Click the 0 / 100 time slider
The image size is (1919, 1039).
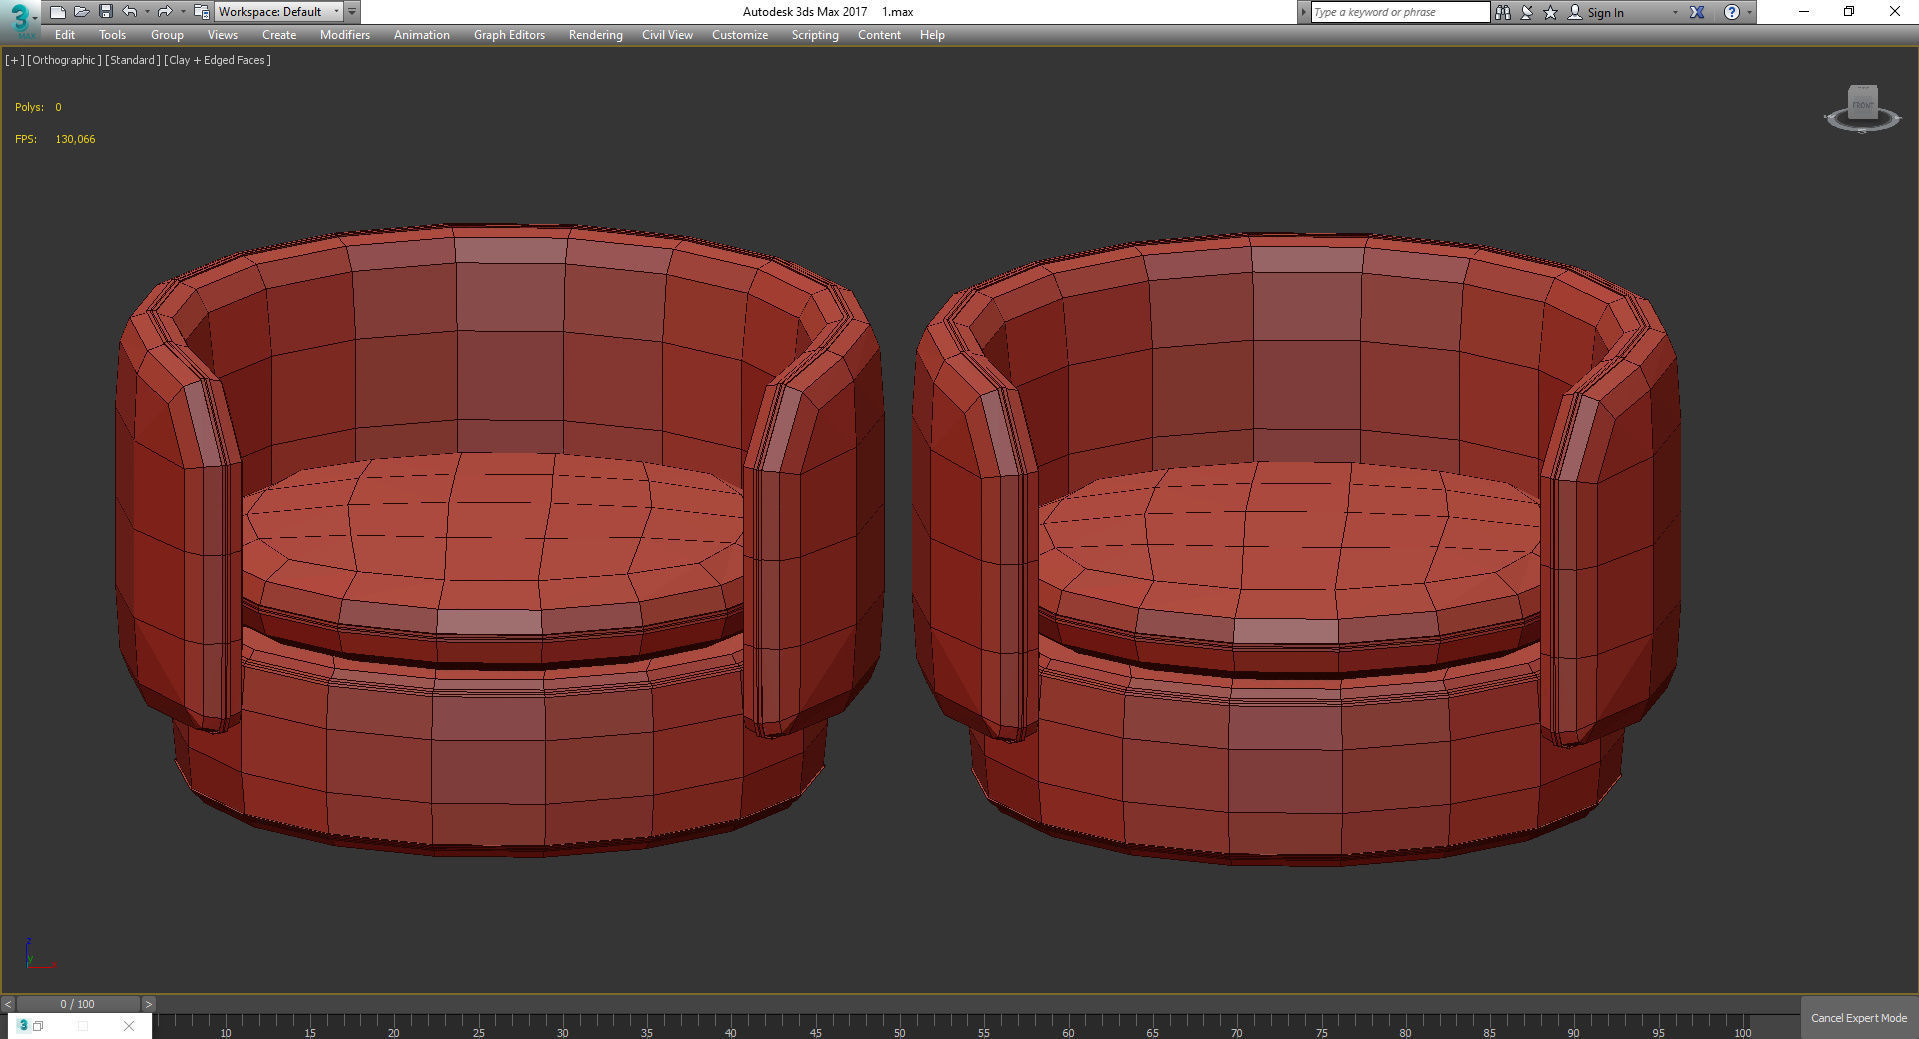[78, 1004]
